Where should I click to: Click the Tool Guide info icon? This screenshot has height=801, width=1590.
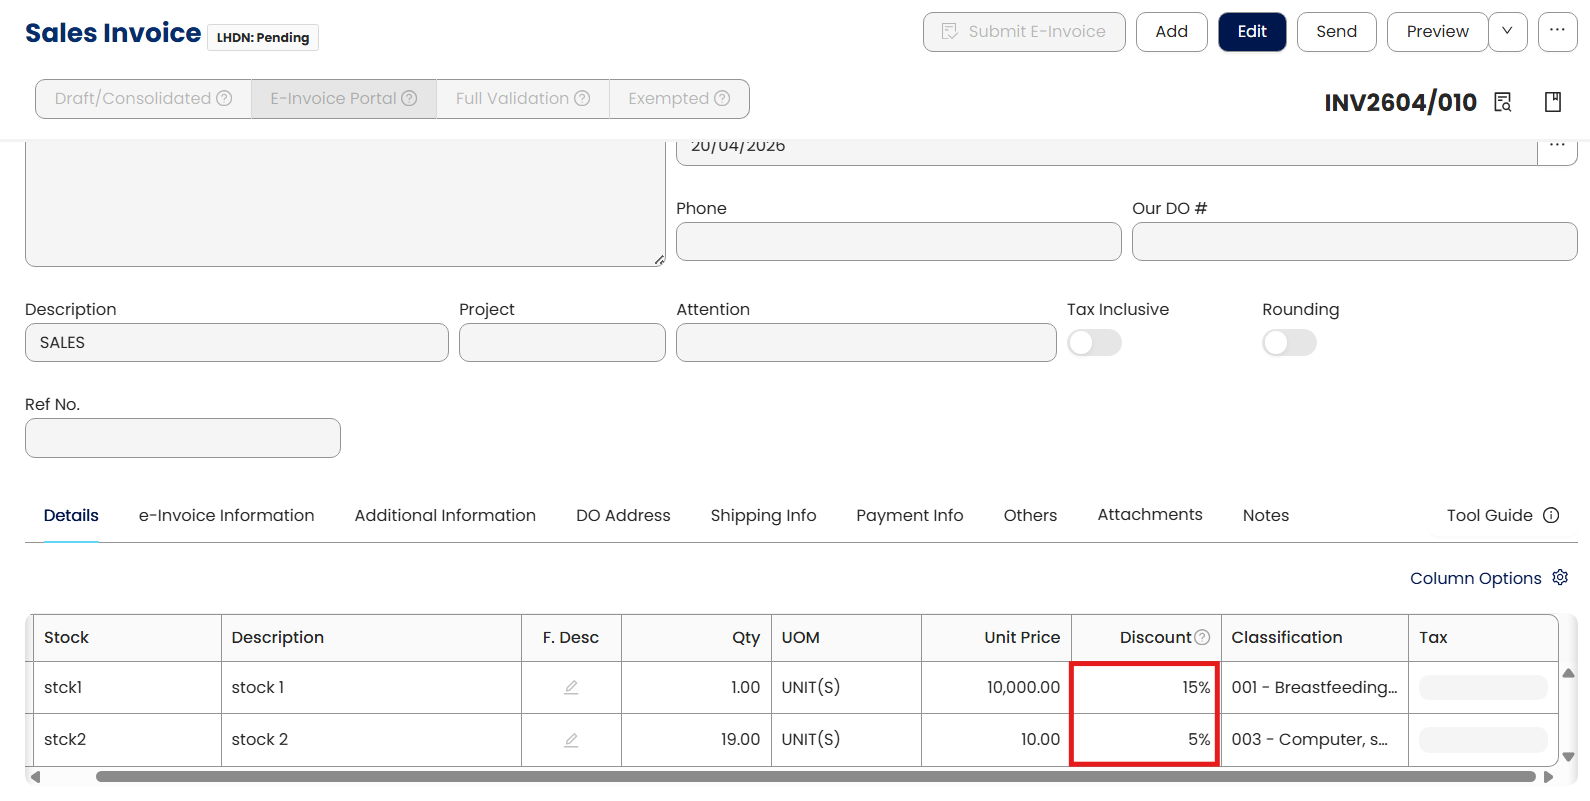click(x=1551, y=516)
